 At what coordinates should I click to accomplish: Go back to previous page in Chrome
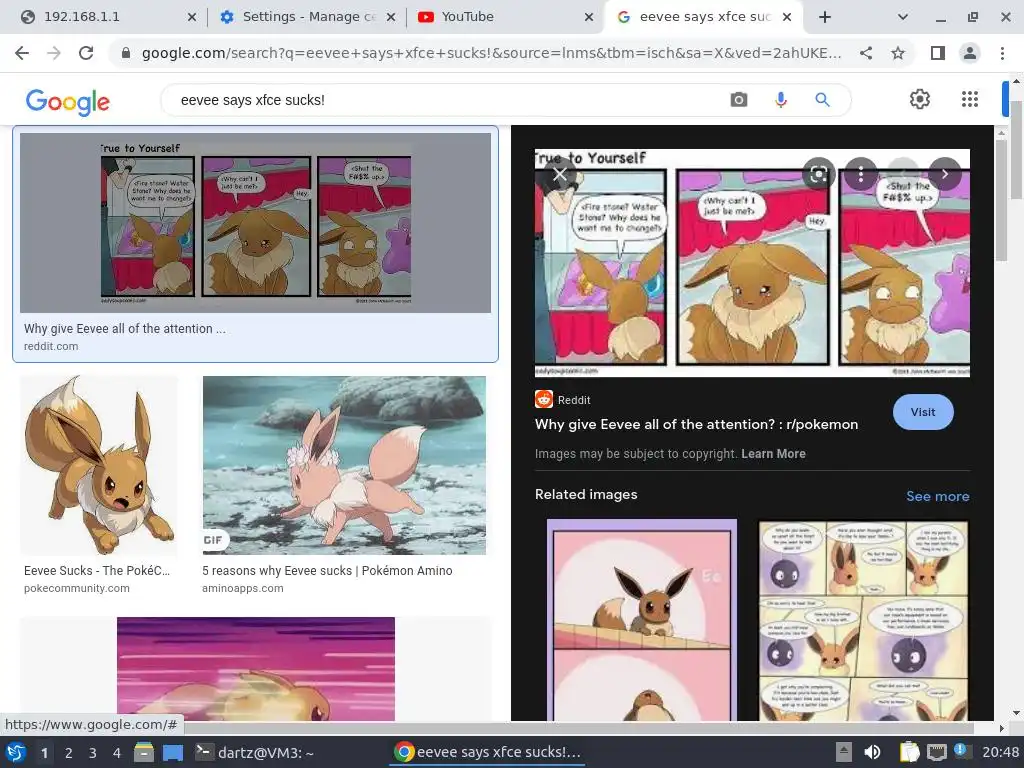click(22, 53)
